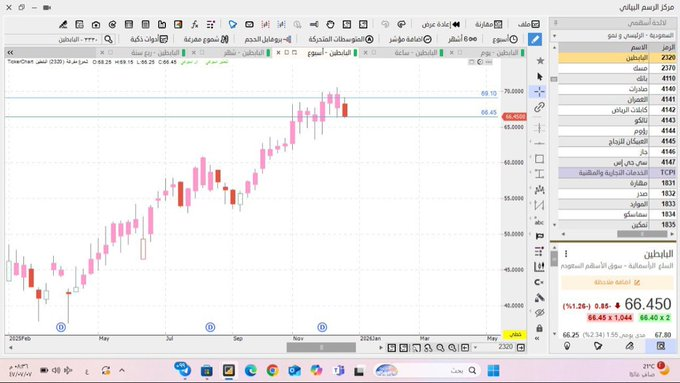Image resolution: width=680 pixels, height=383 pixels.
Task: Select watchlist row 2370 مسك
Action: (617, 68)
